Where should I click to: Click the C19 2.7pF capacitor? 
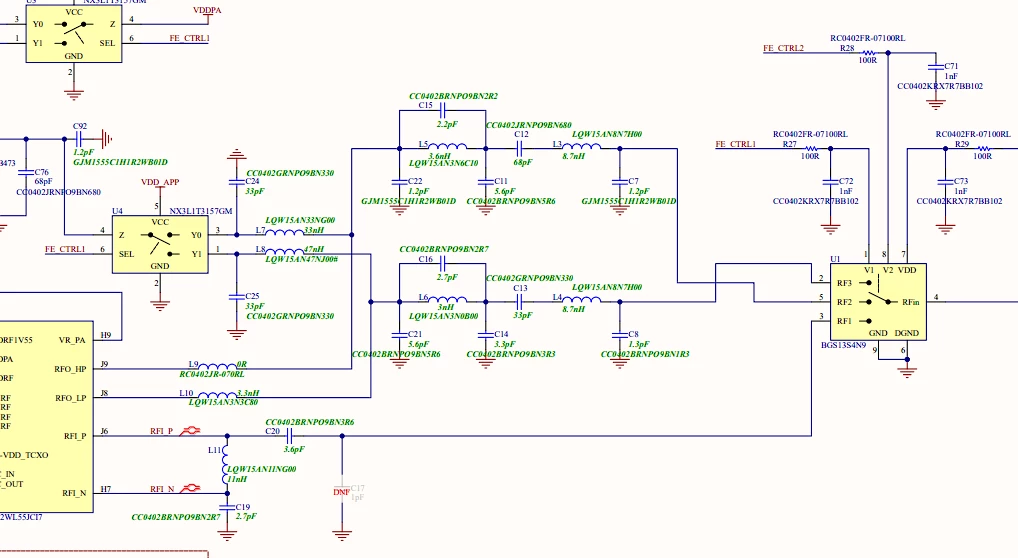click(x=227, y=507)
